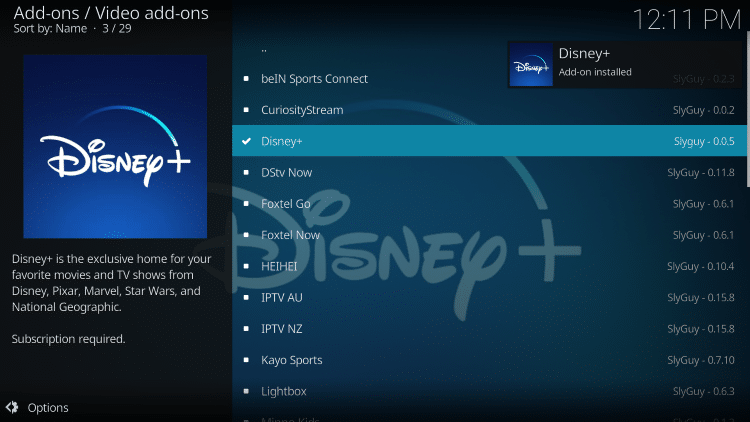Click the bullet icon beside HEIHEI

tap(246, 266)
